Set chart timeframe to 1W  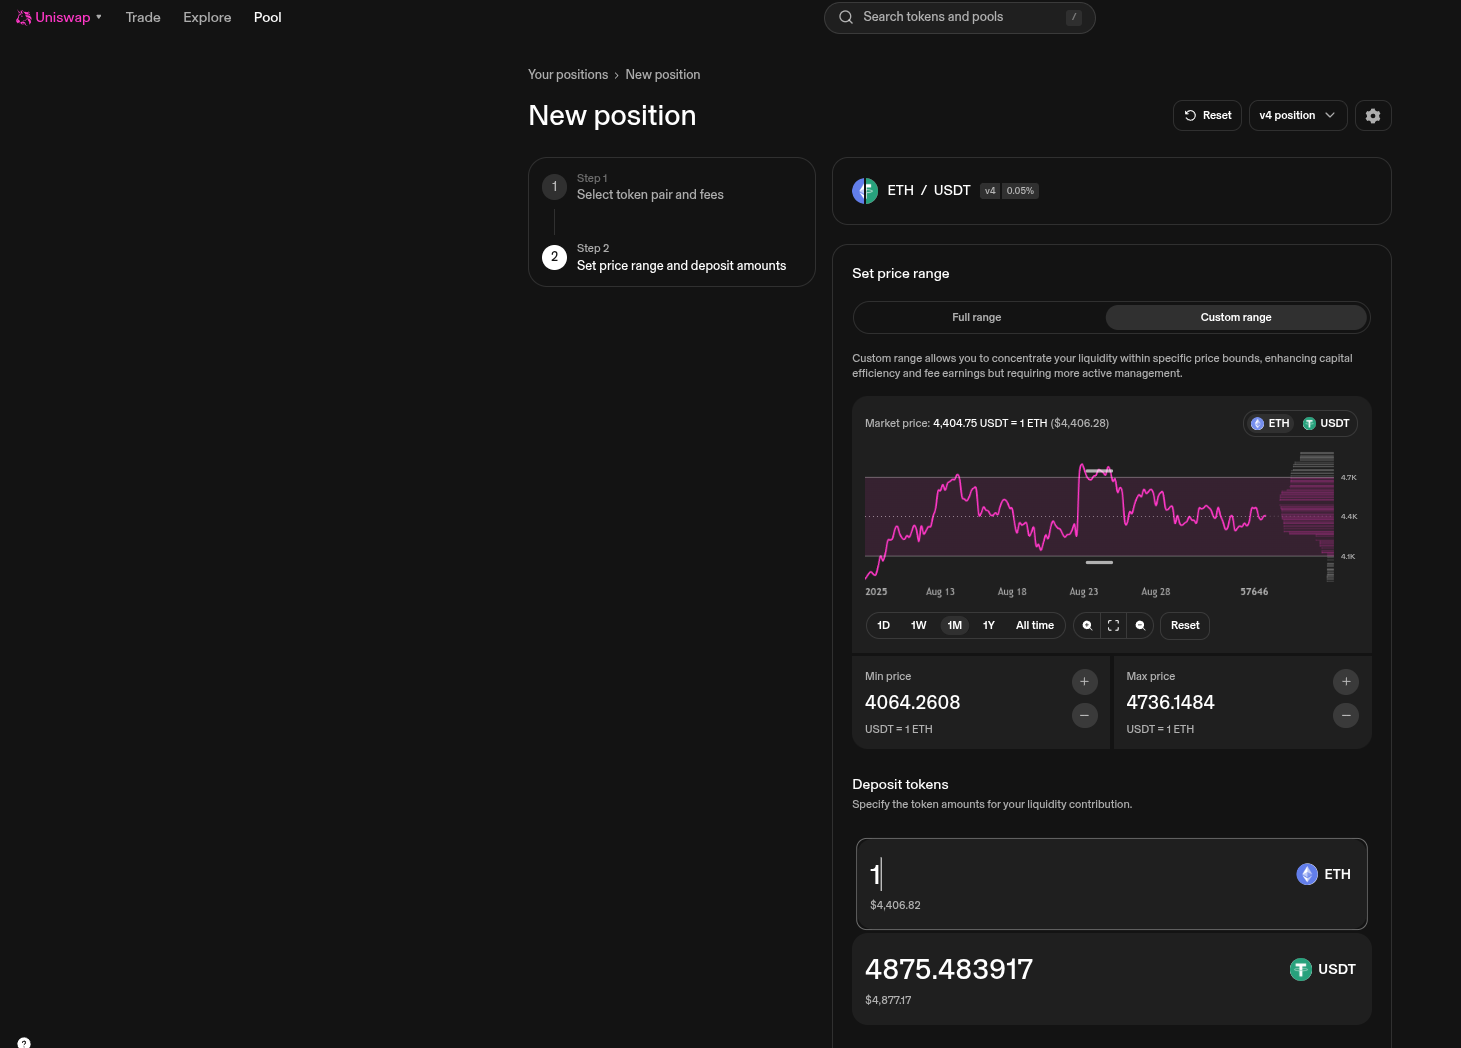pos(918,626)
